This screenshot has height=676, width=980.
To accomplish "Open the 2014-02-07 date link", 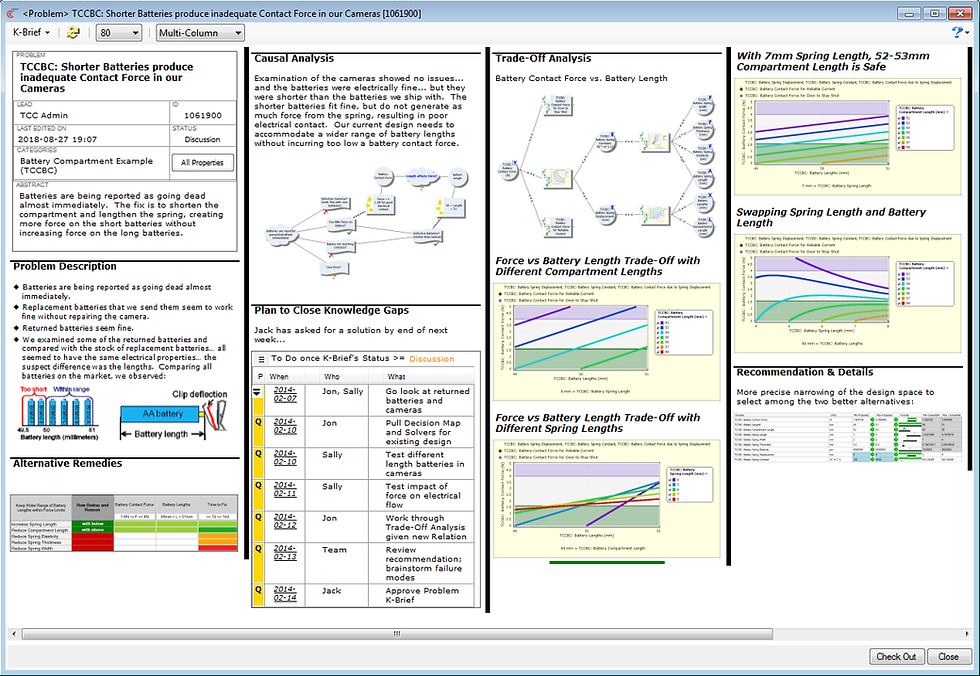I will (x=285, y=394).
